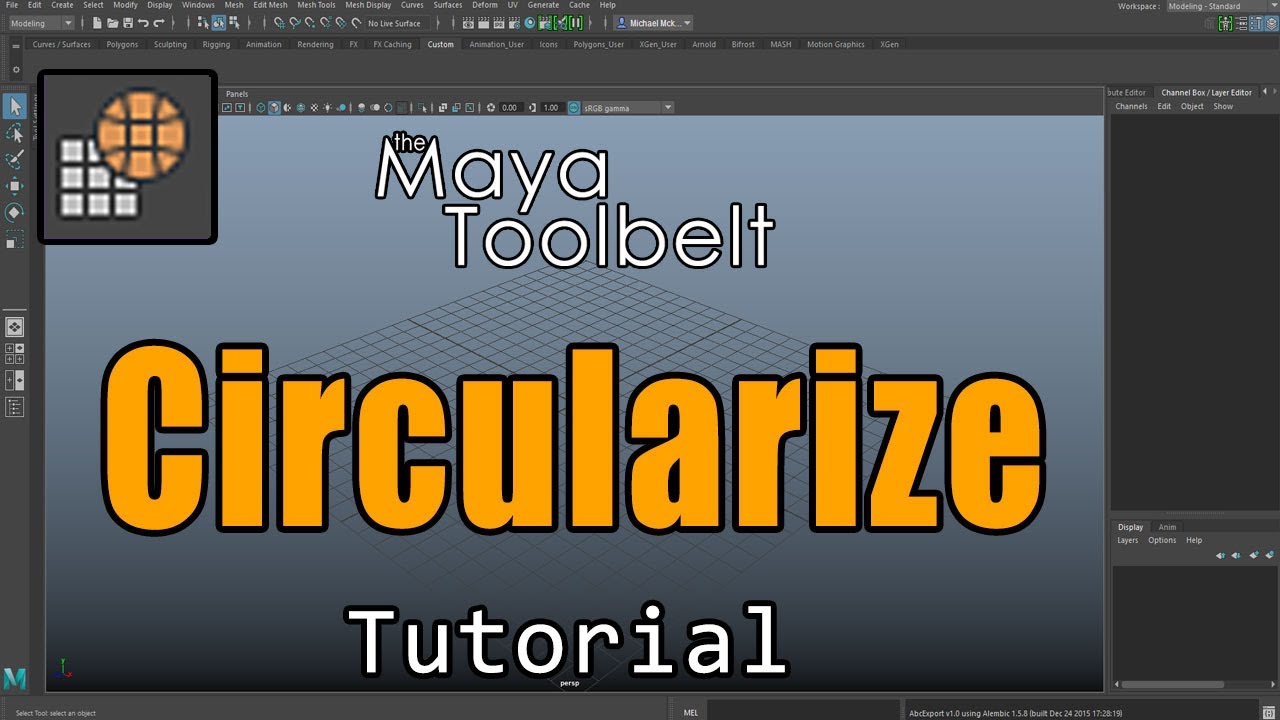The width and height of the screenshot is (1280, 720).
Task: Show the Outliner layout button
Action: coord(15,406)
